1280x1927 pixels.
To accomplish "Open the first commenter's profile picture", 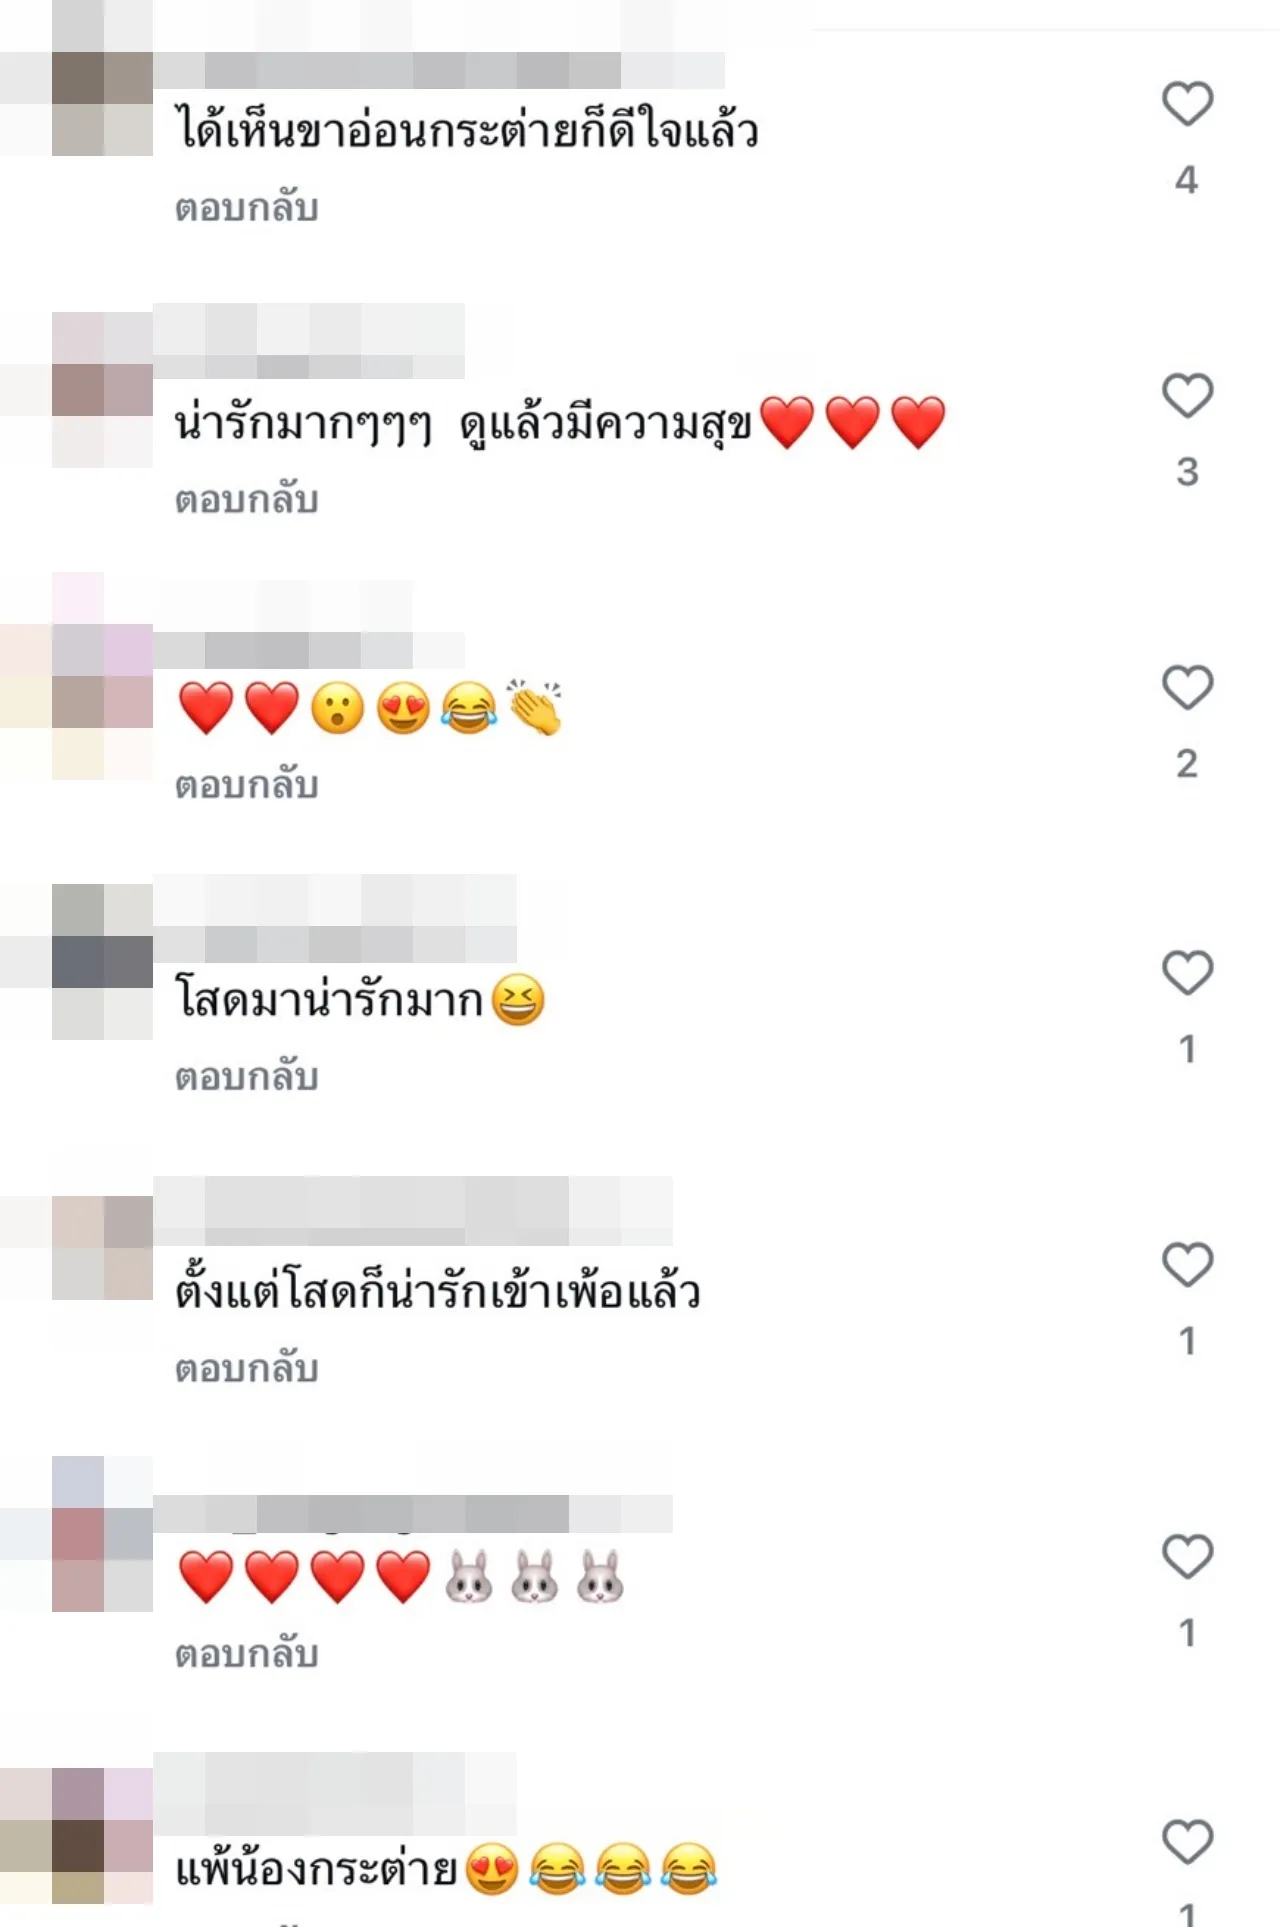I will click(x=102, y=104).
